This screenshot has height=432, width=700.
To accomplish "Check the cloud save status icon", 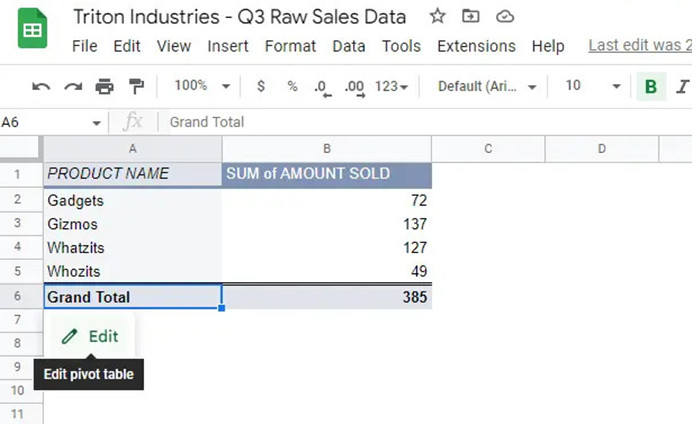I will [x=505, y=16].
